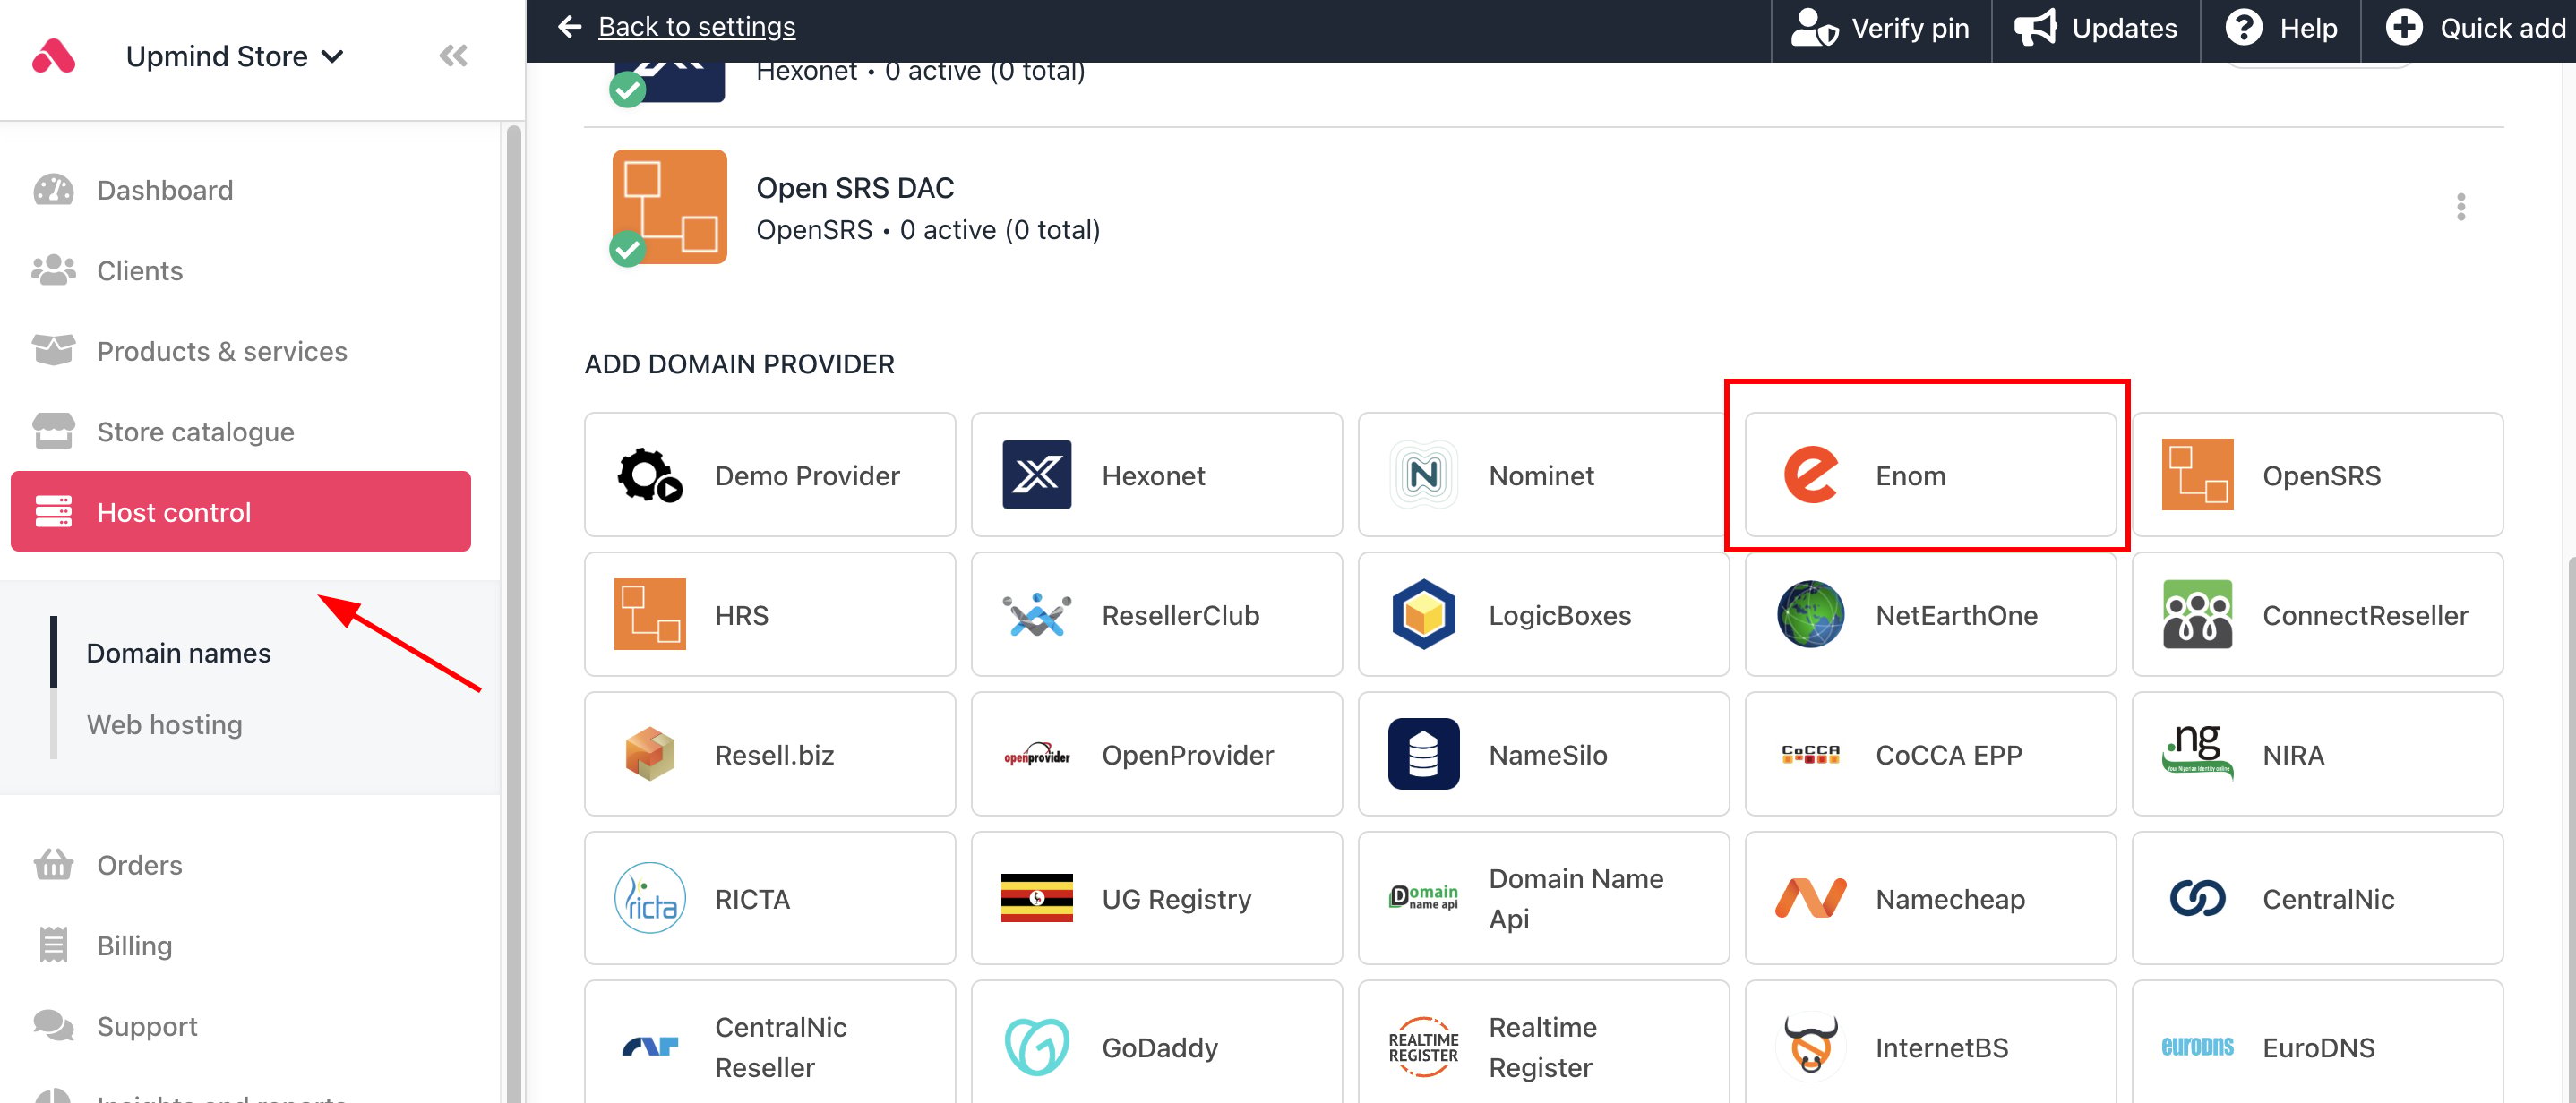
Task: Open Clients in the sidebar
Action: point(240,270)
